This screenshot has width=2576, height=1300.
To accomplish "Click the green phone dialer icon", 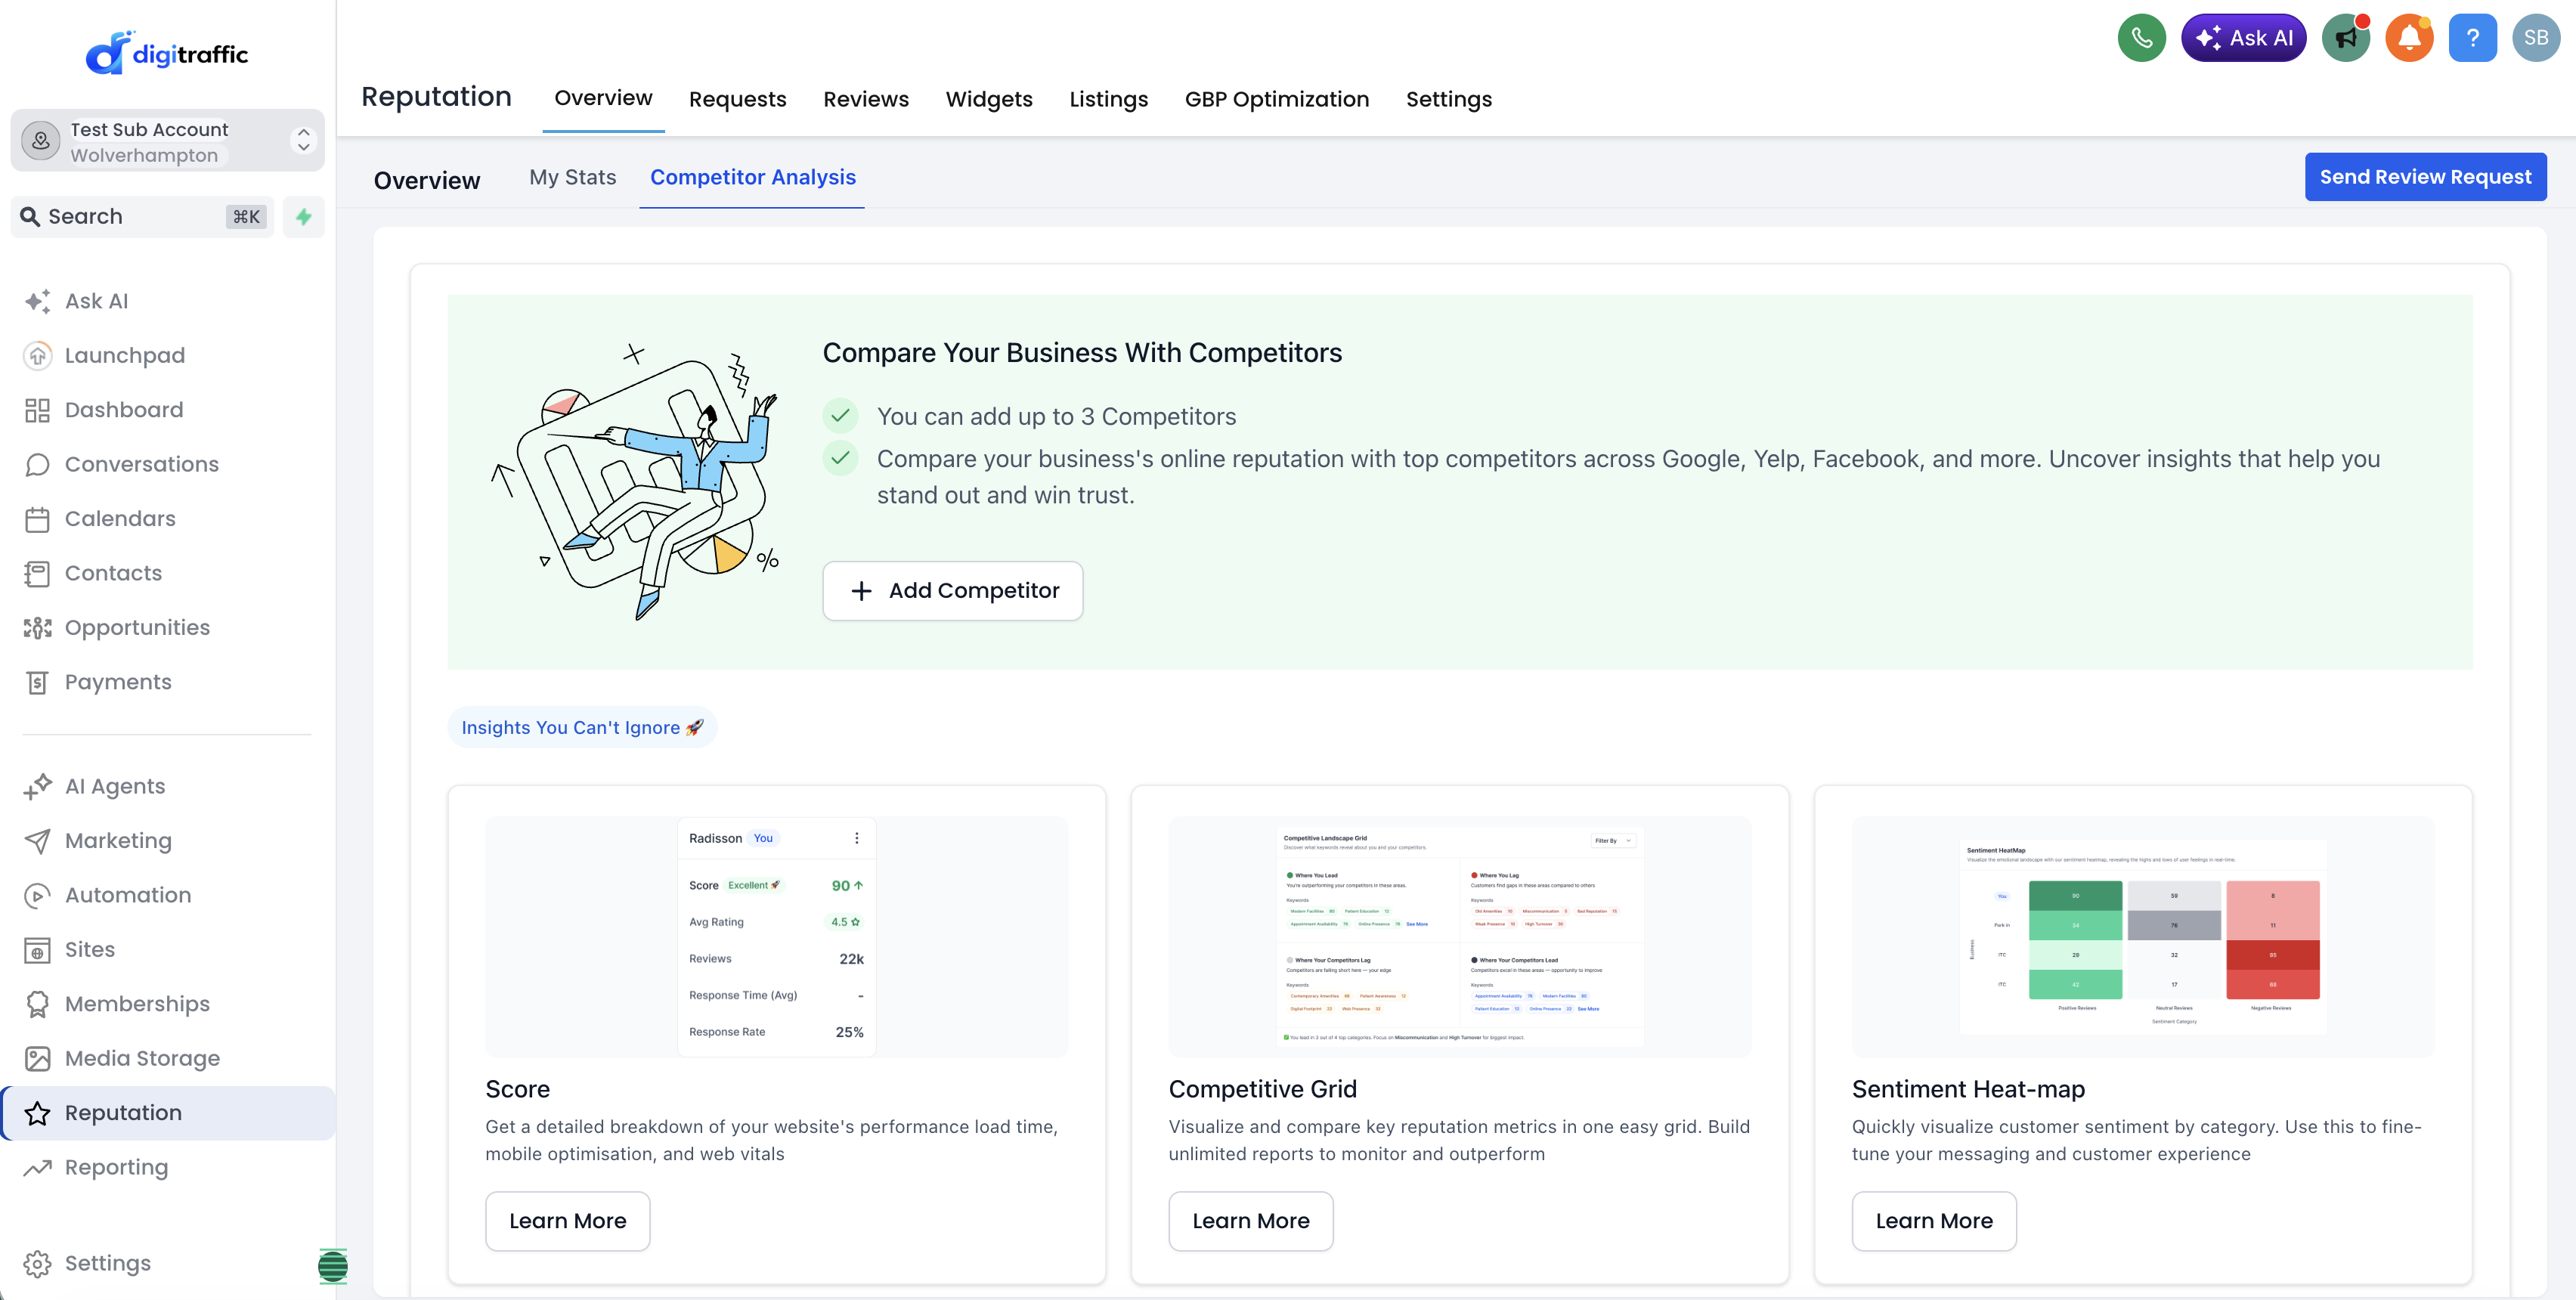I will click(2141, 38).
